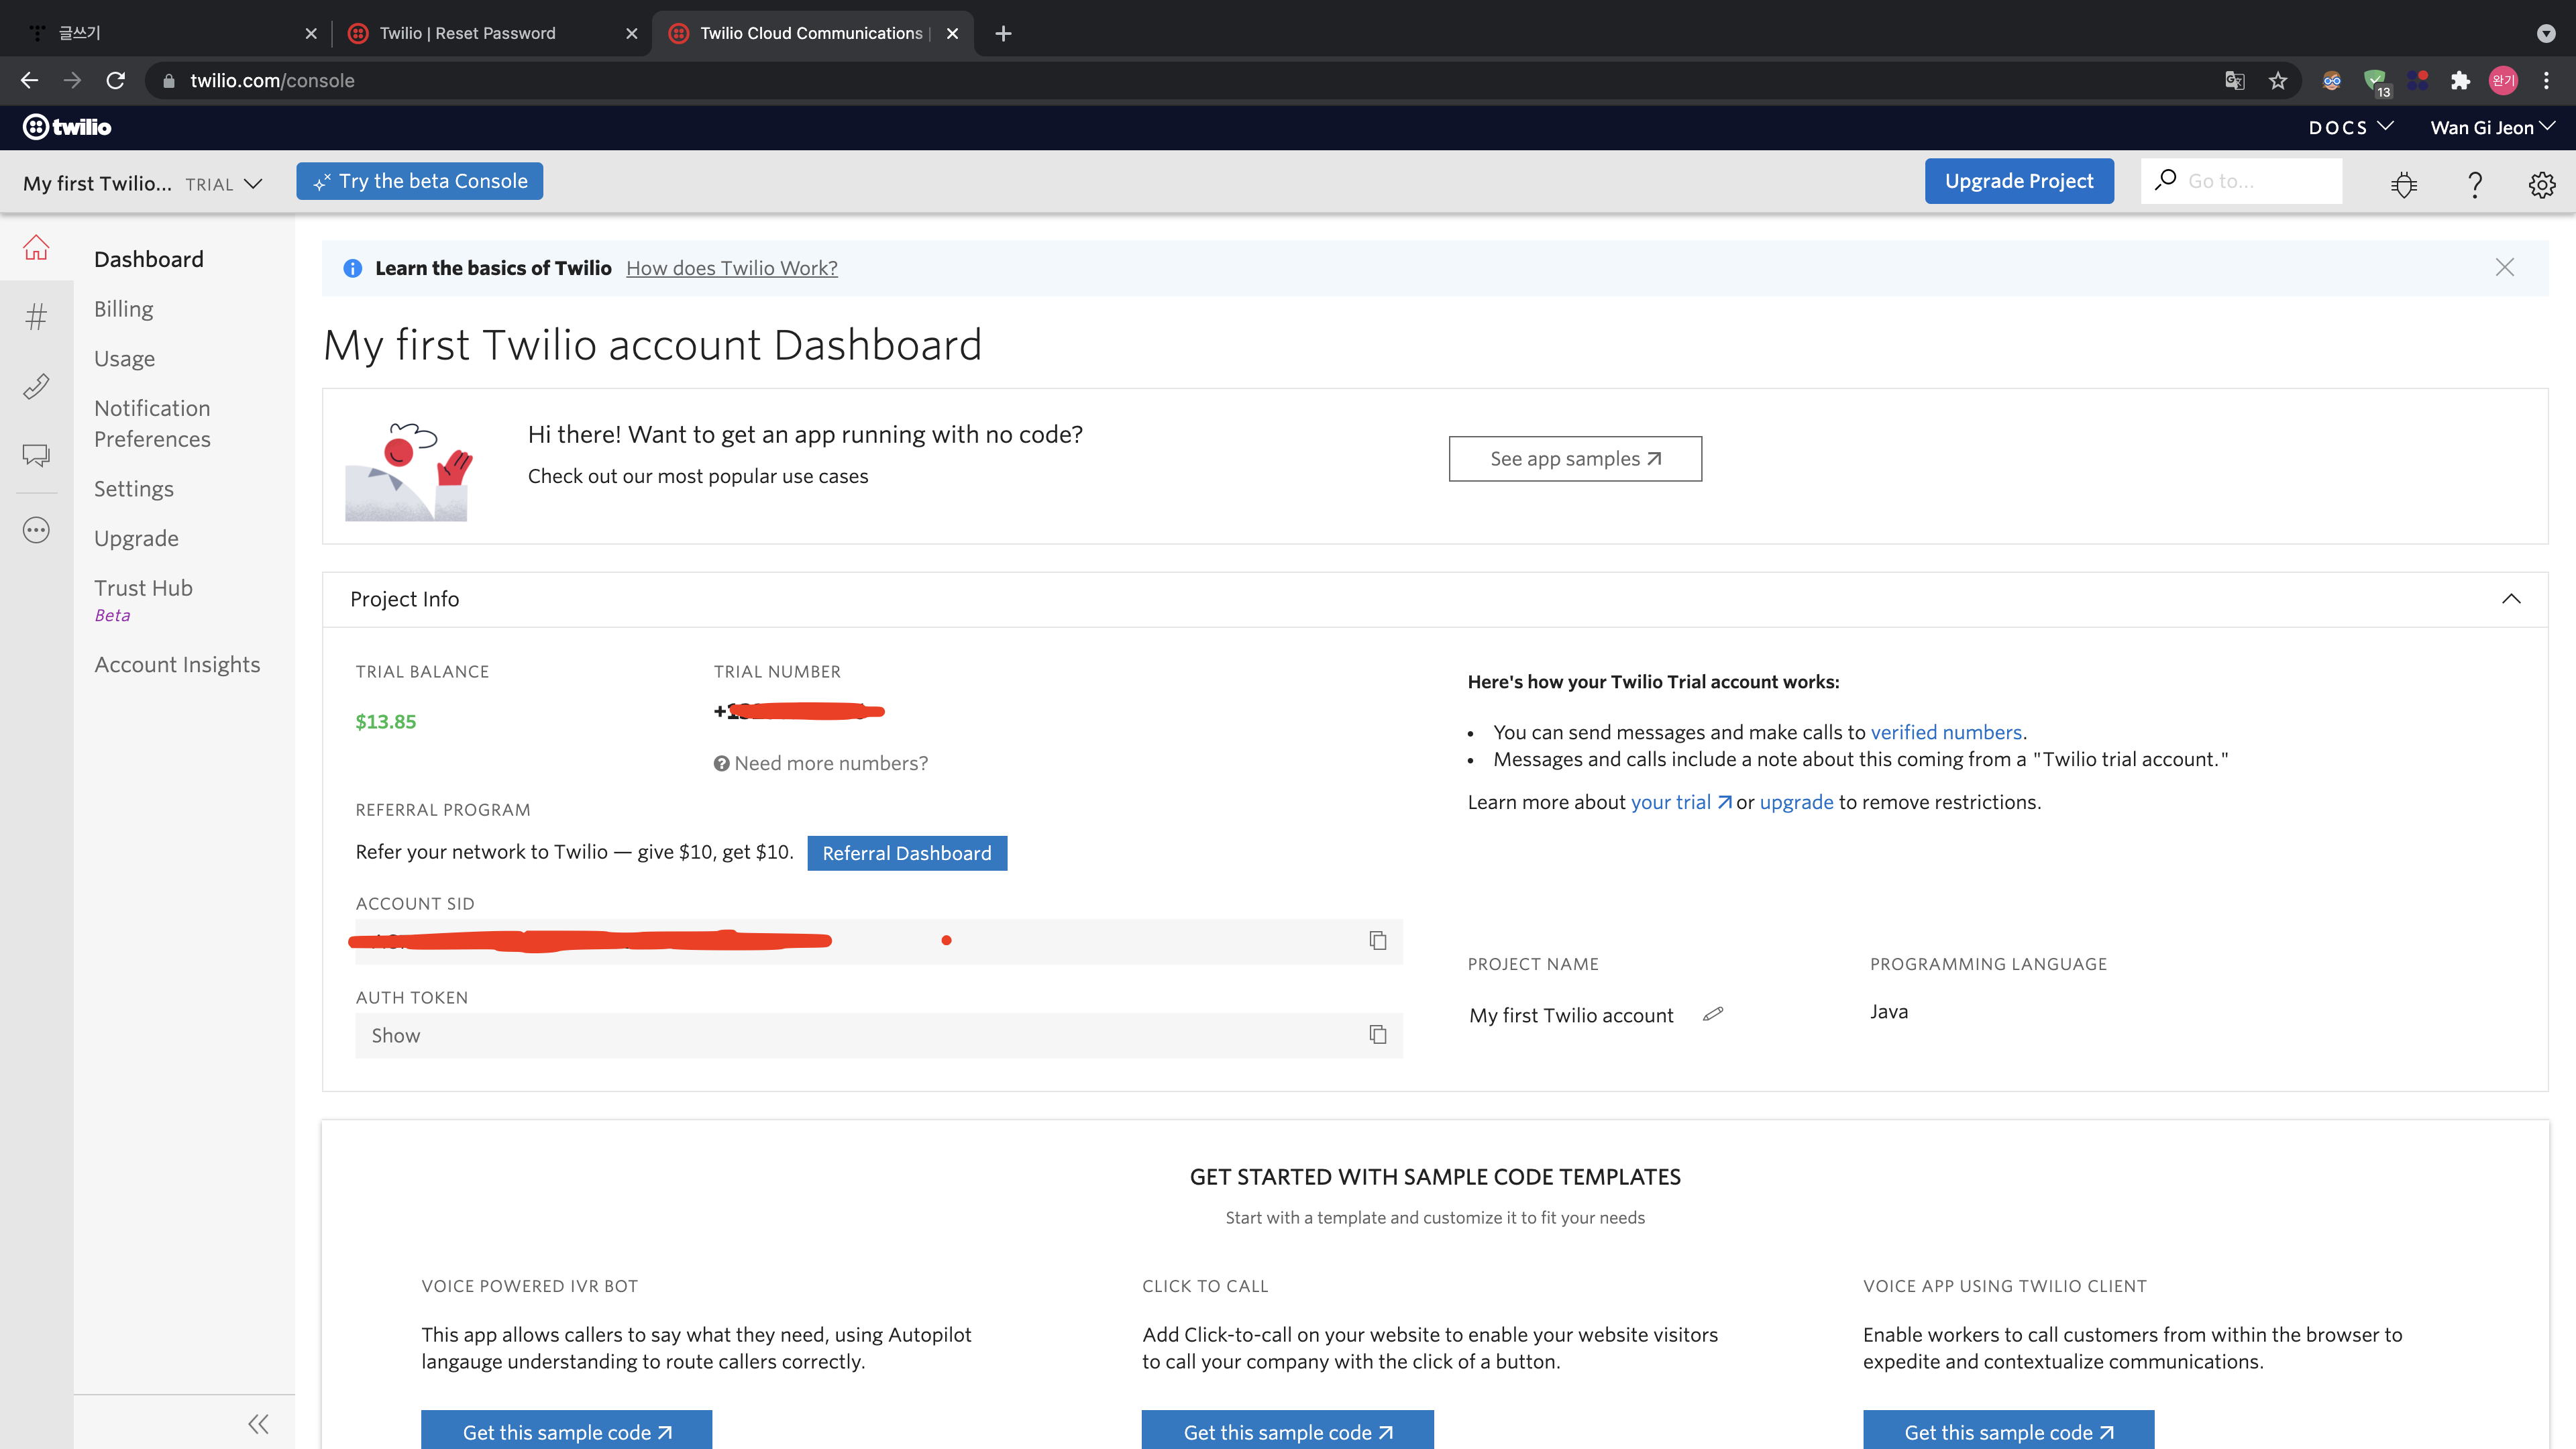Click the Programmable Messaging chat icon
The image size is (2576, 1449).
(x=36, y=456)
